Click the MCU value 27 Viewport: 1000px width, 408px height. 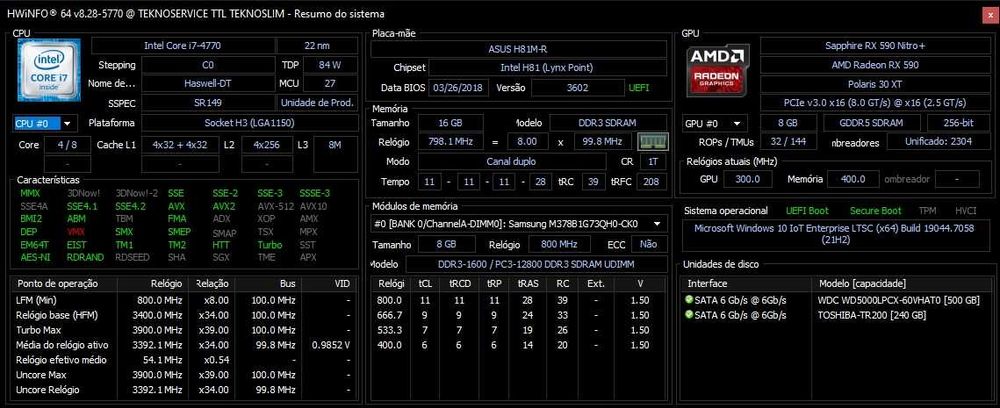pyautogui.click(x=330, y=84)
